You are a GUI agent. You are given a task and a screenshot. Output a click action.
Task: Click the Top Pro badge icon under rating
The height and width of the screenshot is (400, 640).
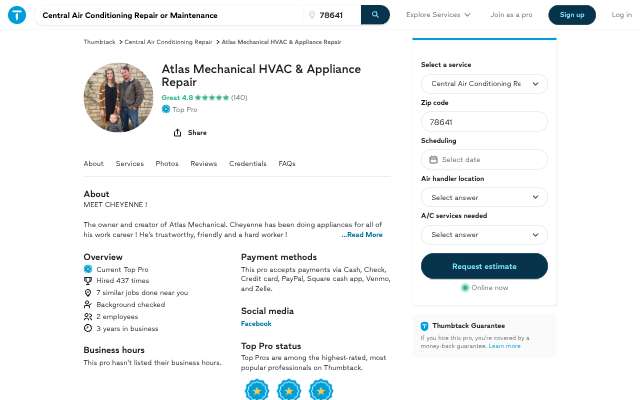(166, 109)
